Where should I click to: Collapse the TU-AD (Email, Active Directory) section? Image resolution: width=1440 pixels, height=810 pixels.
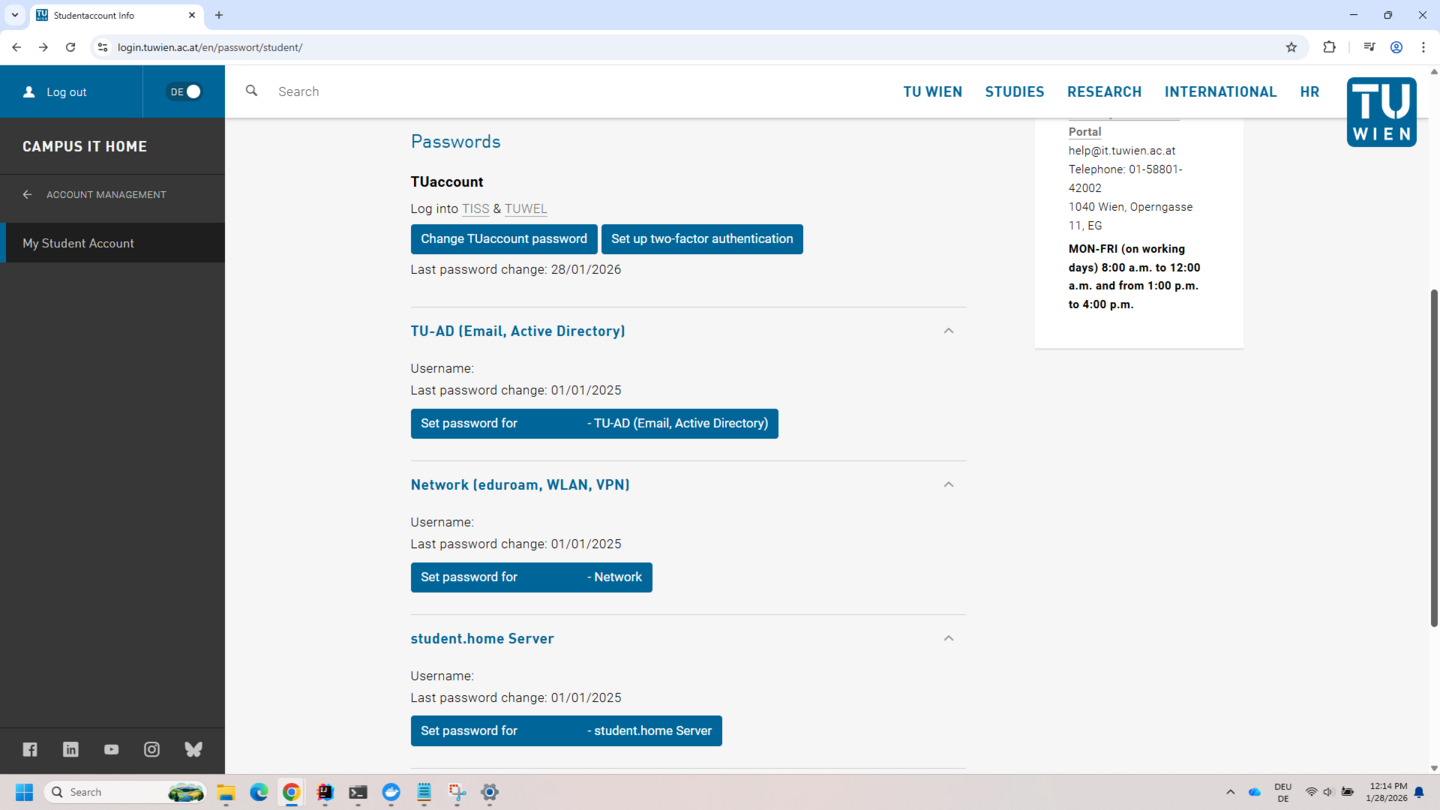948,331
